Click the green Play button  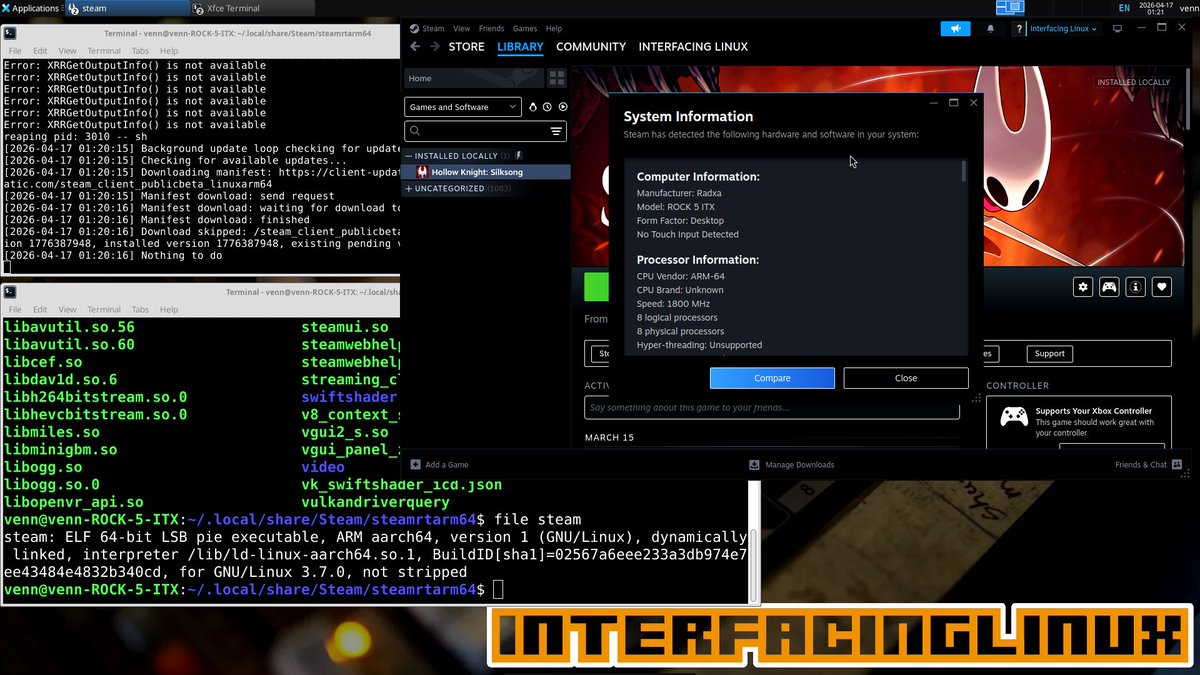click(596, 287)
